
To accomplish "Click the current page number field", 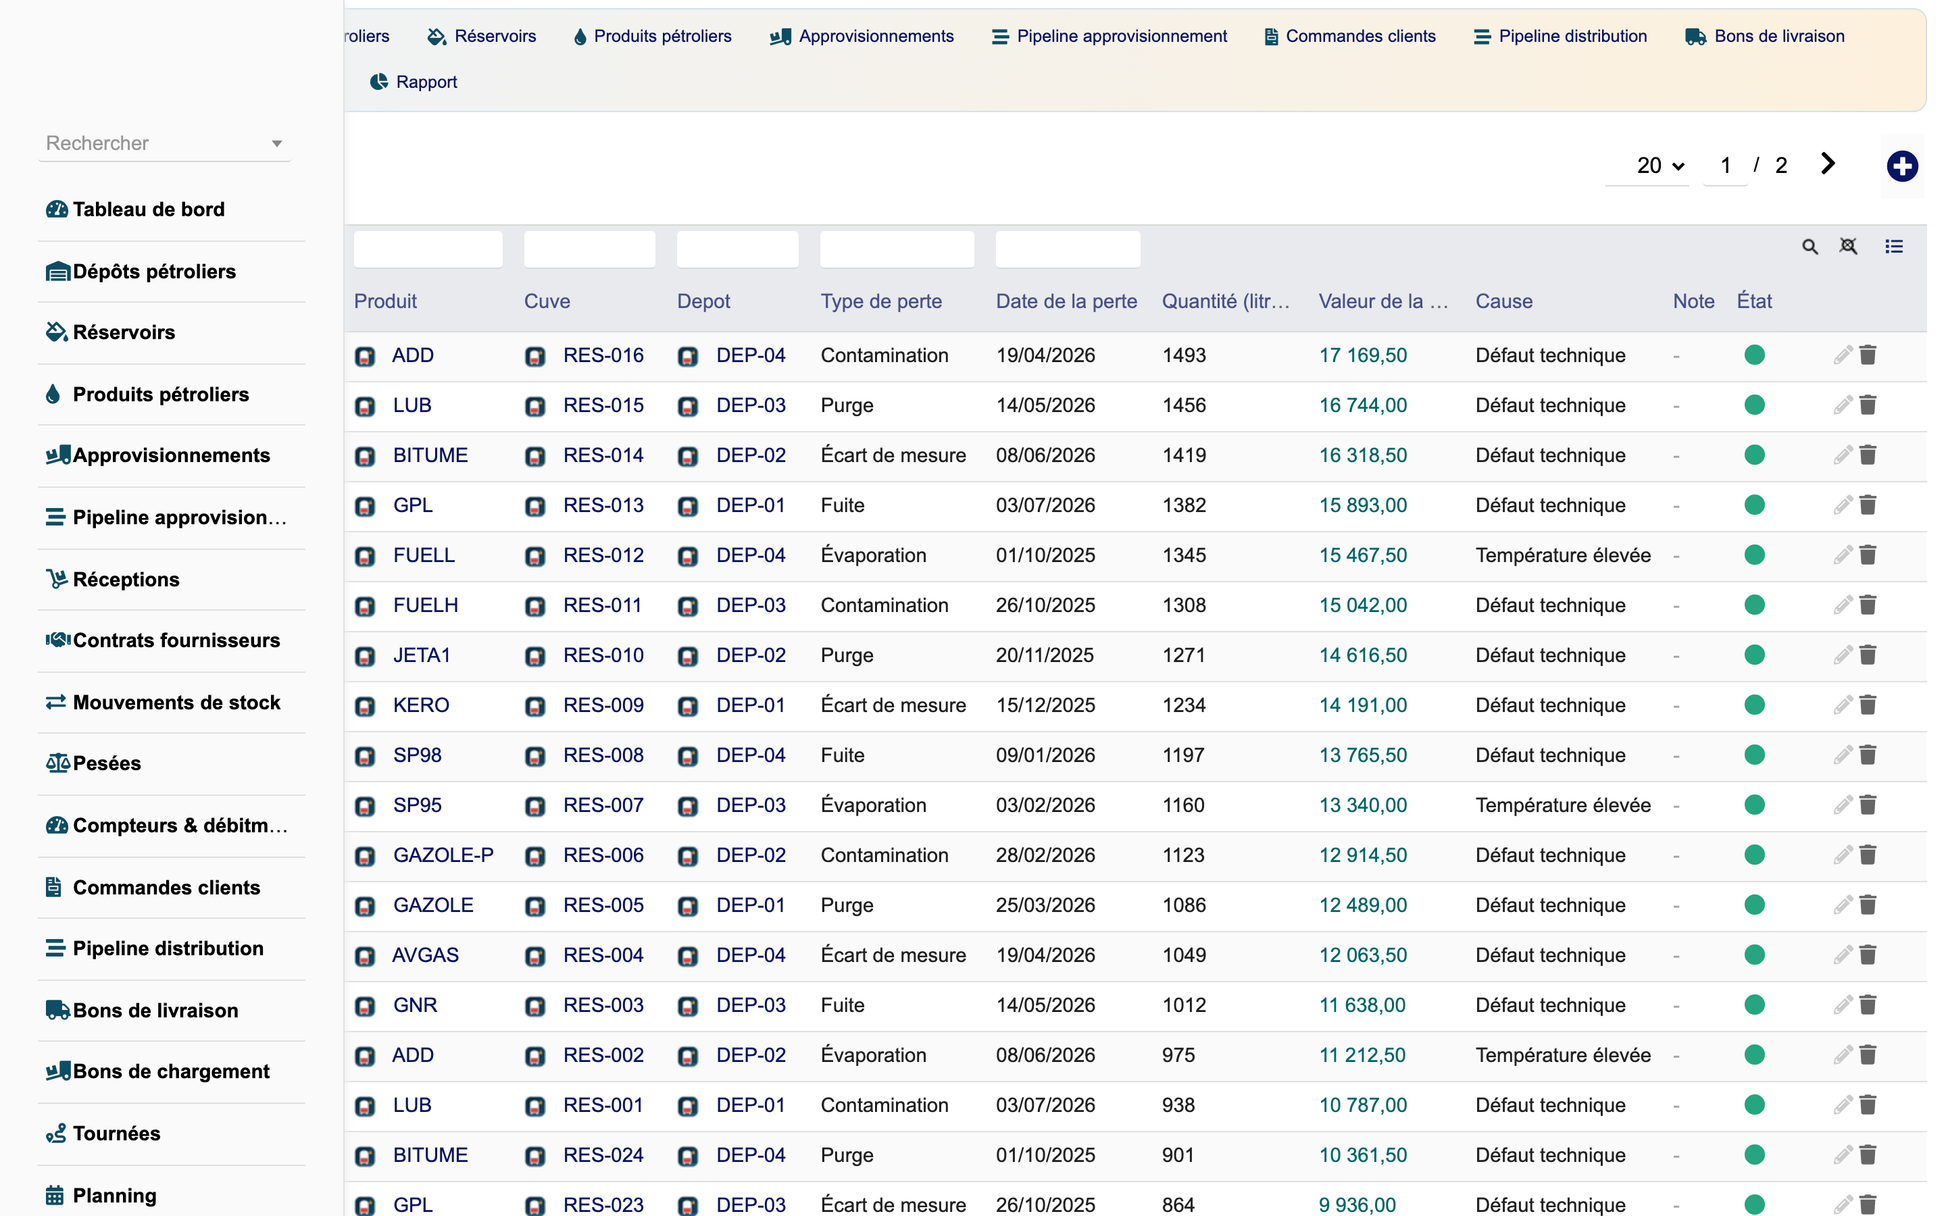I will (1725, 165).
